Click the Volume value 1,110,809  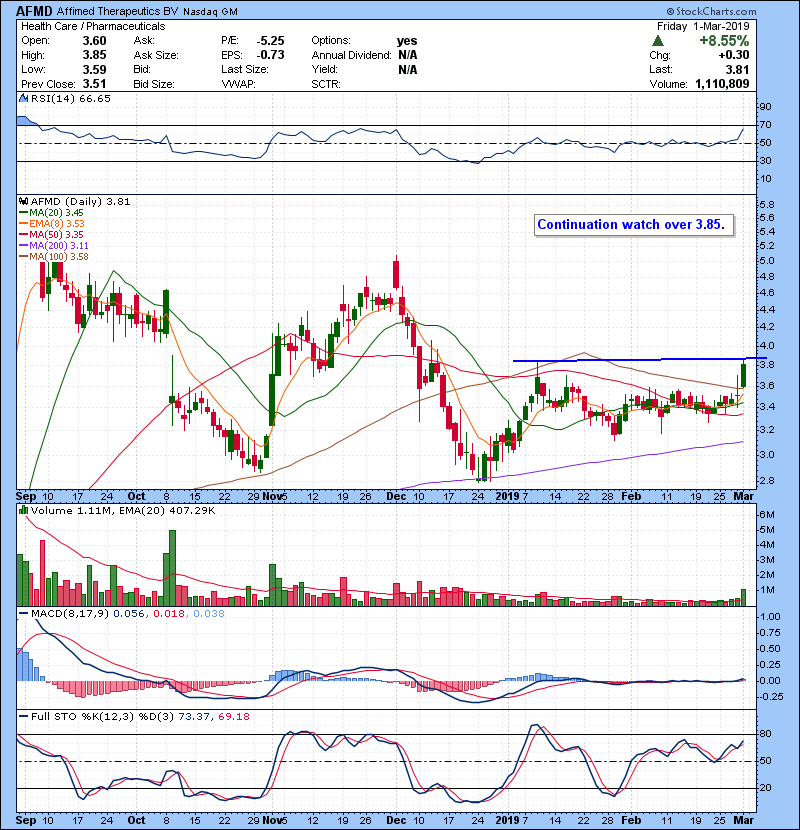722,84
